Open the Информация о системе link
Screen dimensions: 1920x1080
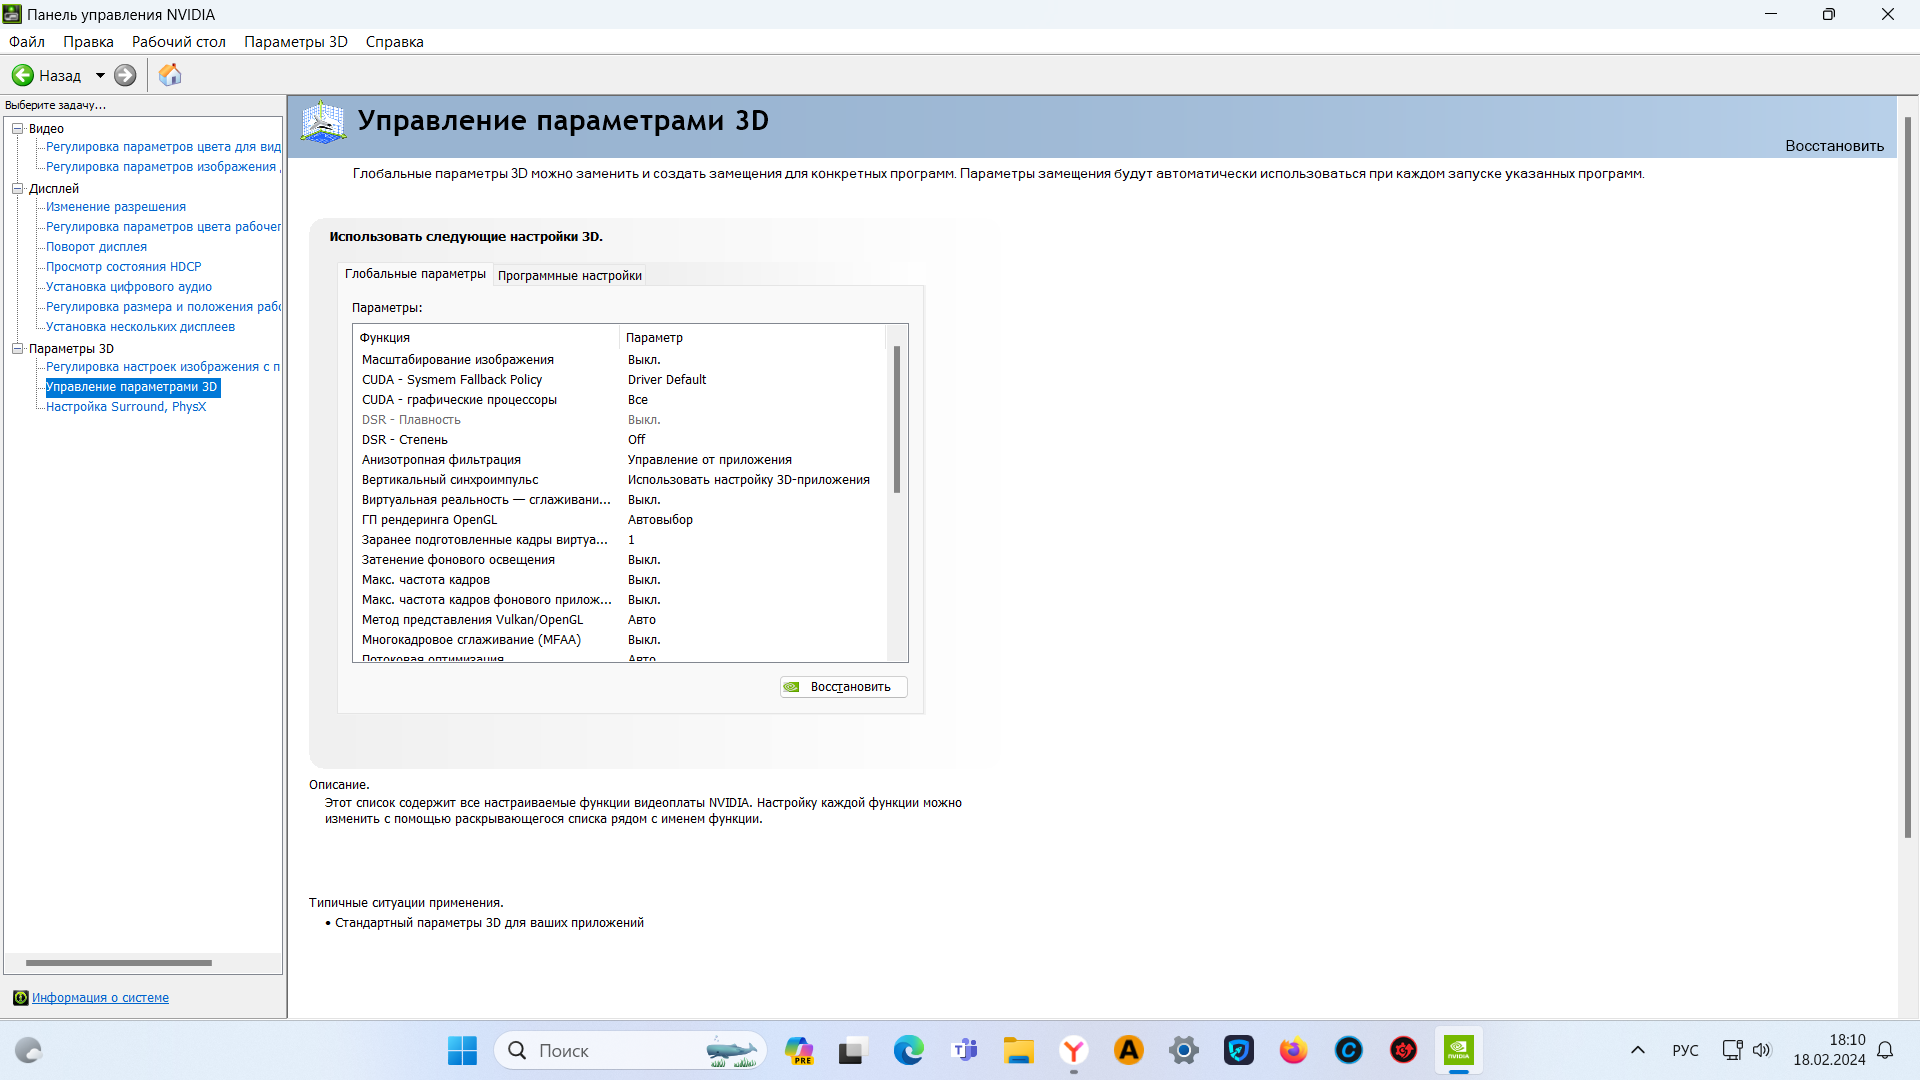tap(100, 998)
